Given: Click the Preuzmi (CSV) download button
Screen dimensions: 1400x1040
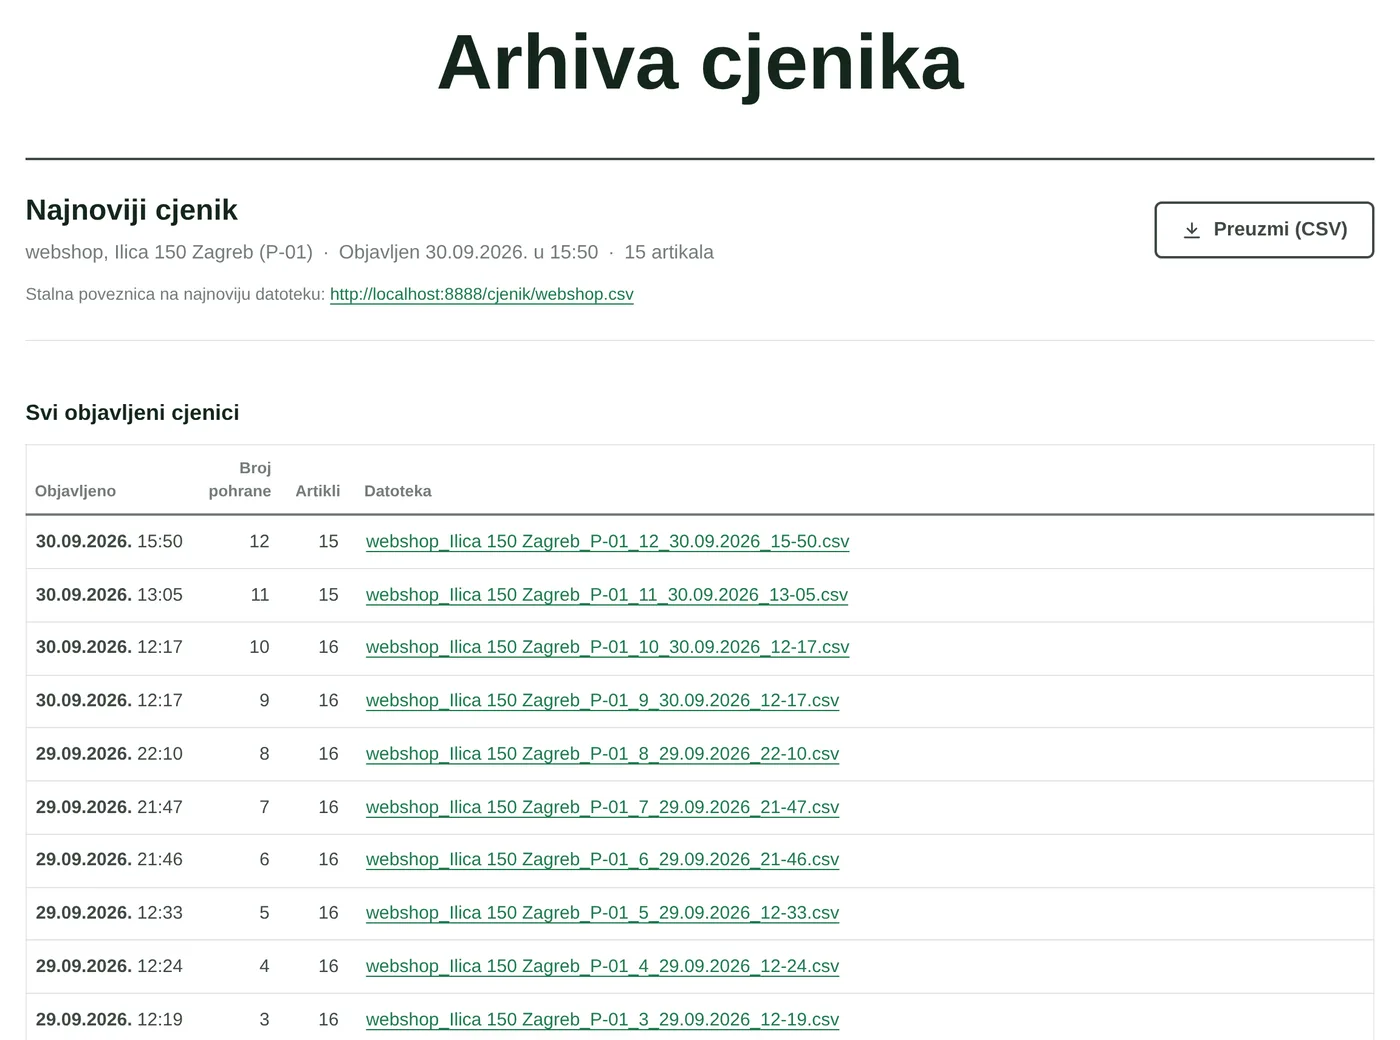Looking at the screenshot, I should (x=1264, y=230).
